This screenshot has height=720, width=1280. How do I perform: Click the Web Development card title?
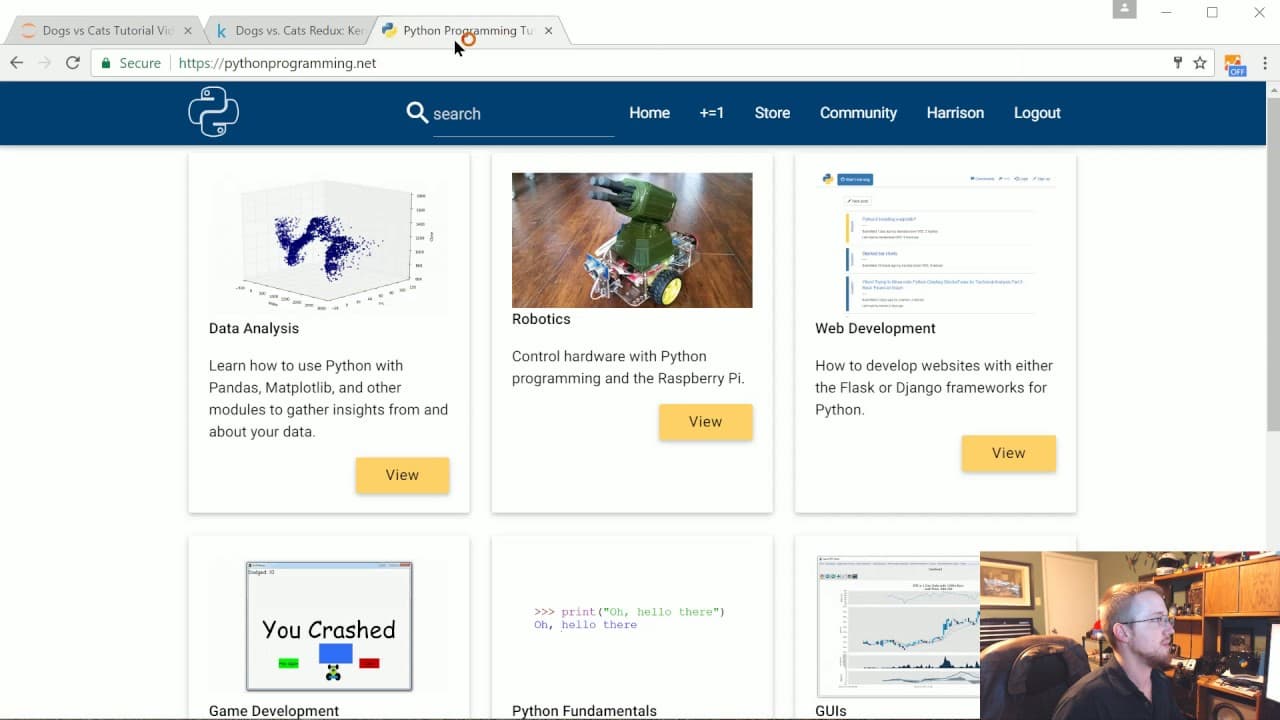tap(875, 328)
